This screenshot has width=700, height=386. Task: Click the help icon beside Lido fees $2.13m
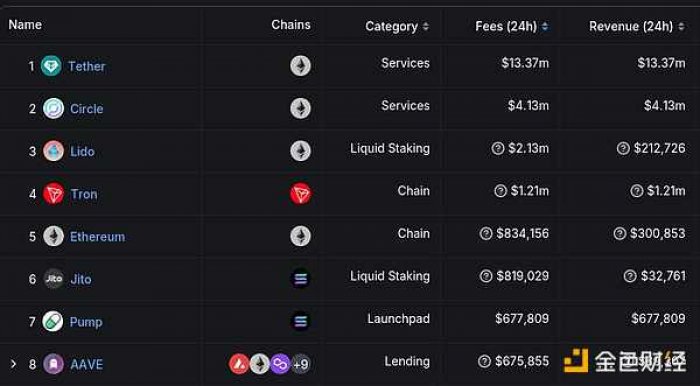pyautogui.click(x=498, y=149)
